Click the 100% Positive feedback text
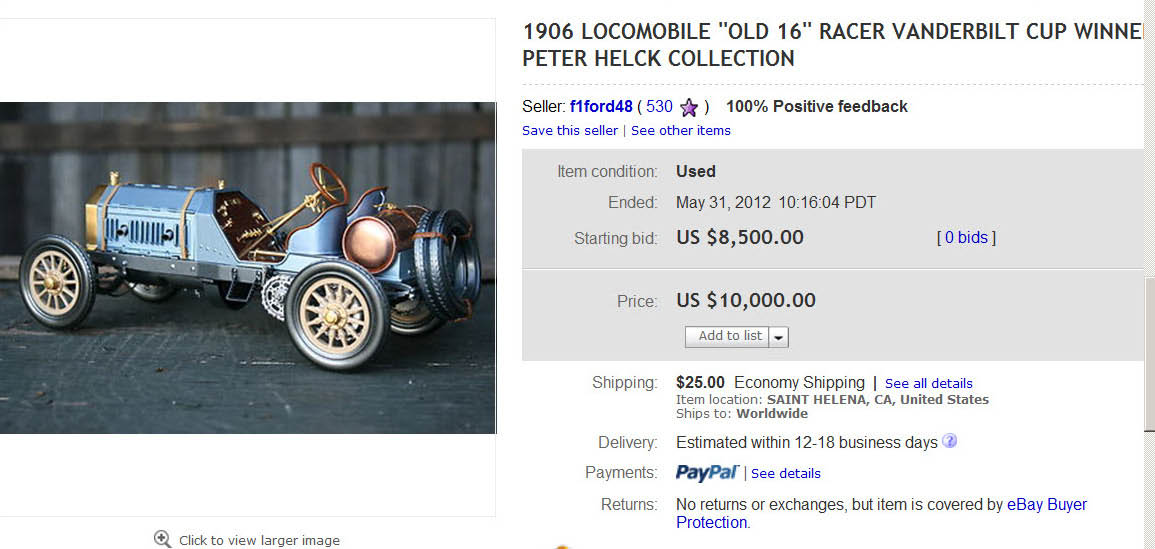Screen dimensions: 1155x549 tap(817, 106)
